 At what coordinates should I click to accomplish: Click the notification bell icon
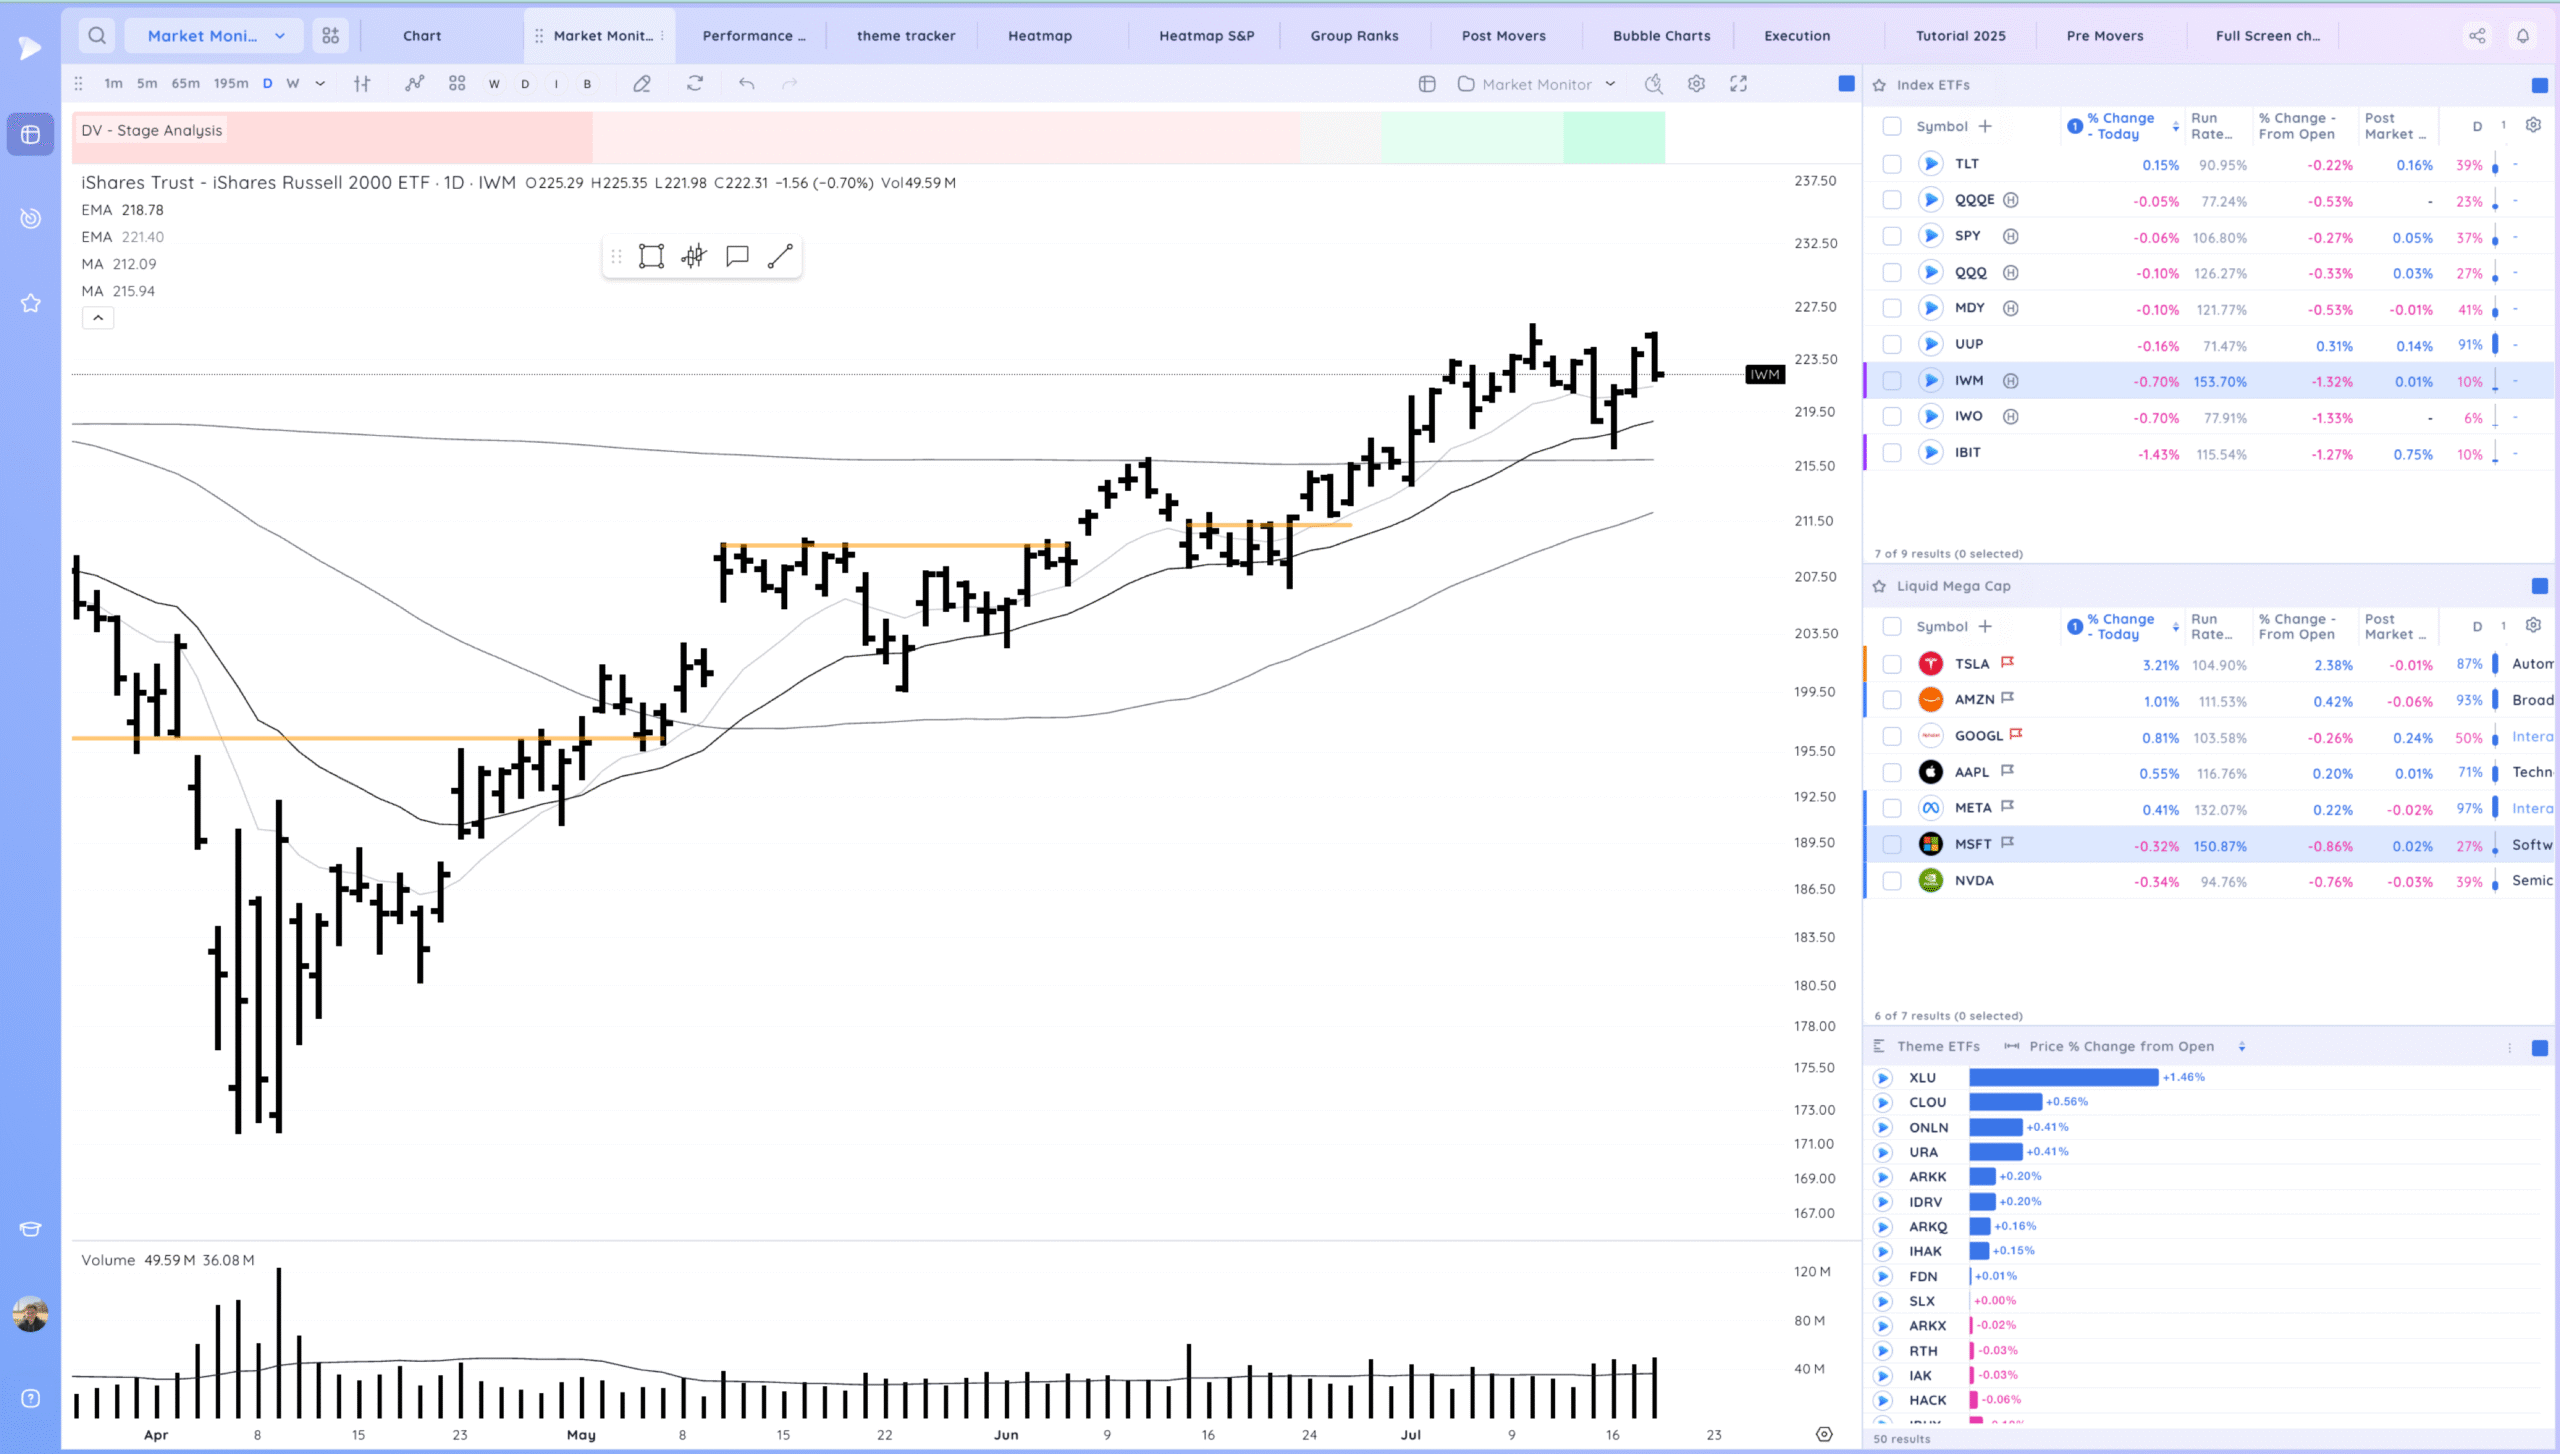[2523, 36]
